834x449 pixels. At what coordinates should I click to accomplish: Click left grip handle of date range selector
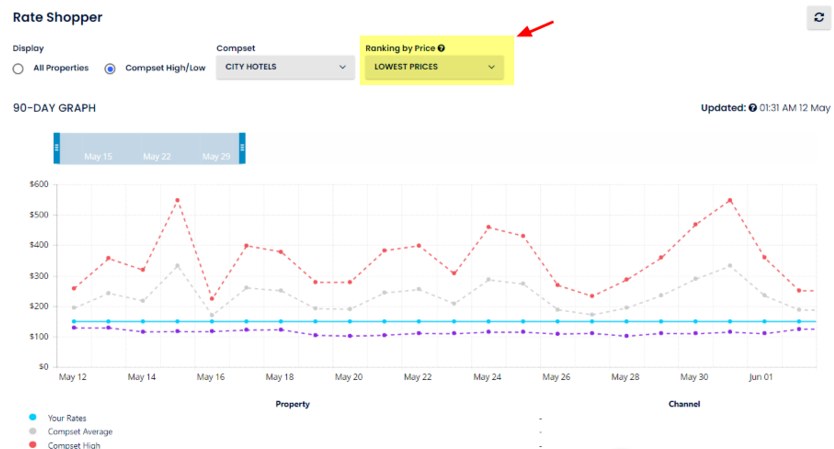57,148
